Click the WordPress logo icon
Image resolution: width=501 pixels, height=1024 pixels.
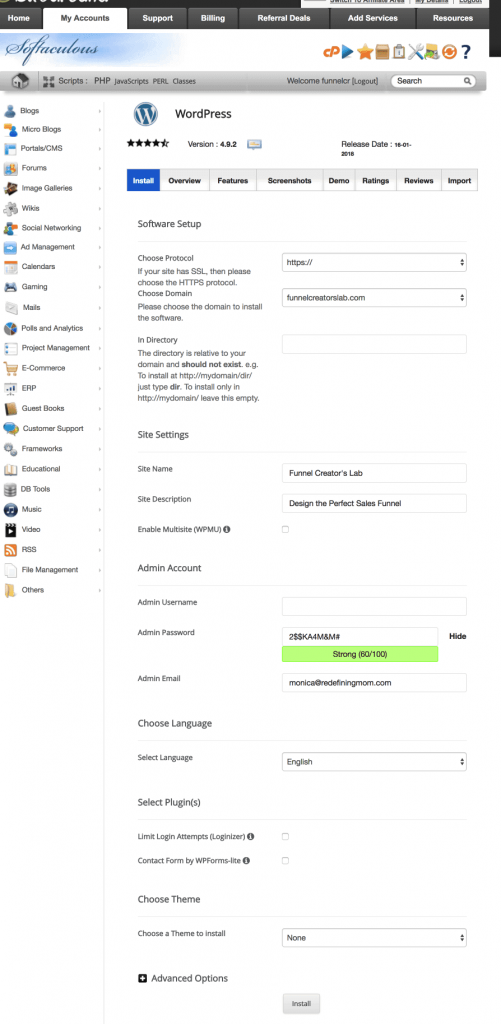[146, 114]
